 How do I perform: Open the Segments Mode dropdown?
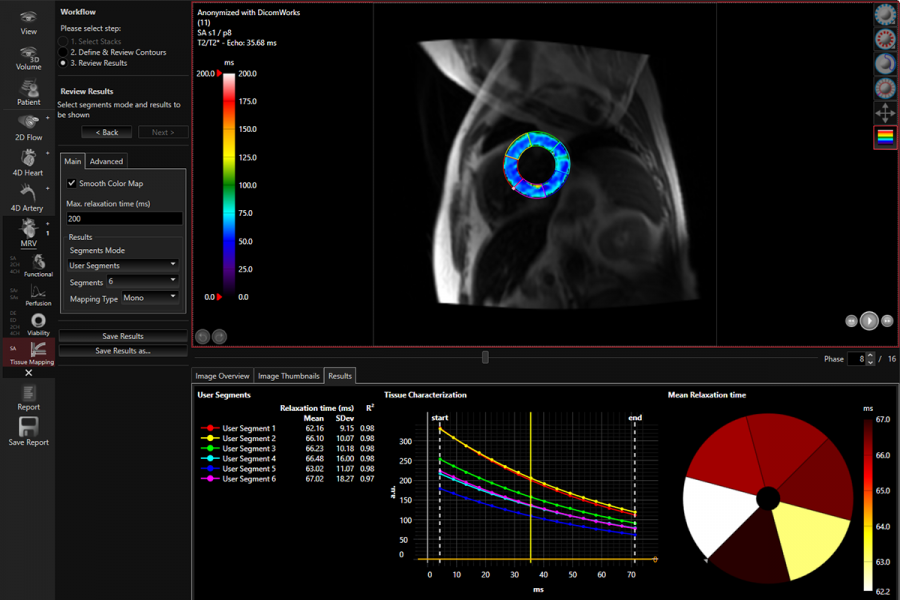click(123, 265)
